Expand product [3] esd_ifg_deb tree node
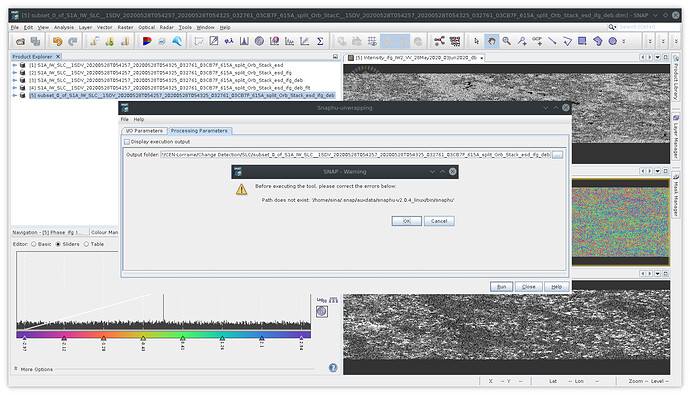690x395 pixels. [15, 80]
